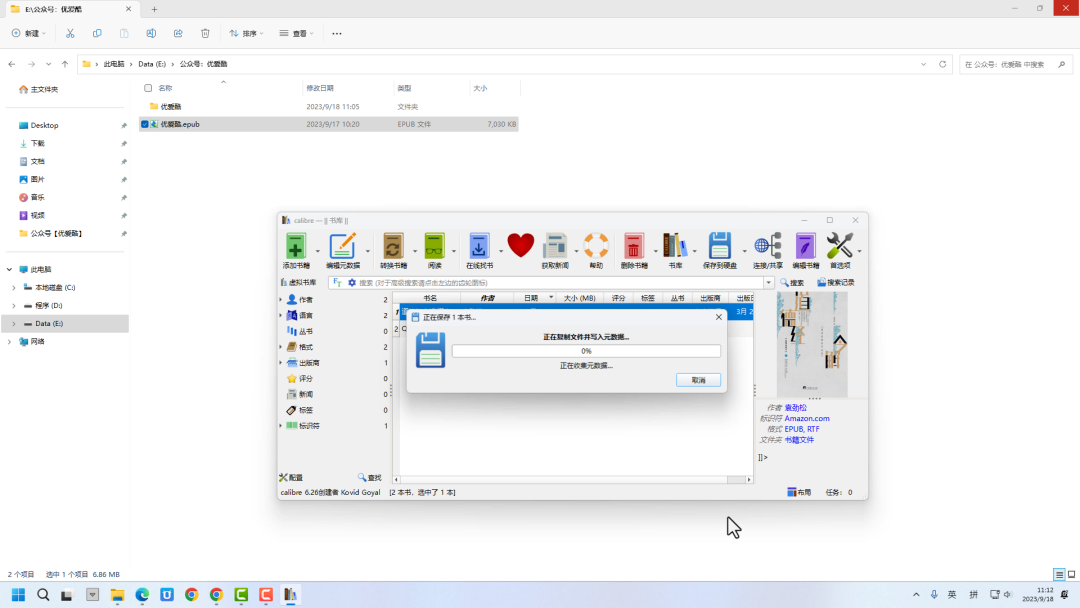Image resolution: width=1080 pixels, height=608 pixels.
Task: Toggle the full-text search FT icon in calibre
Action: tap(338, 282)
